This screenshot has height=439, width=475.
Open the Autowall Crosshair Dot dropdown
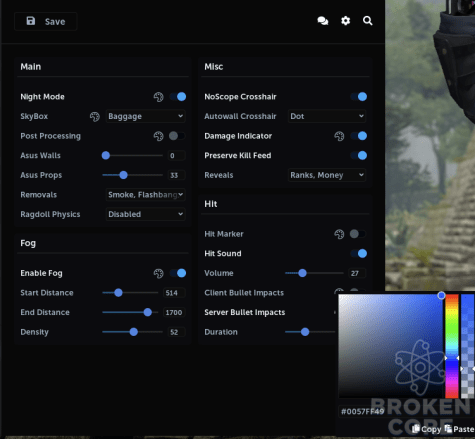(x=327, y=116)
